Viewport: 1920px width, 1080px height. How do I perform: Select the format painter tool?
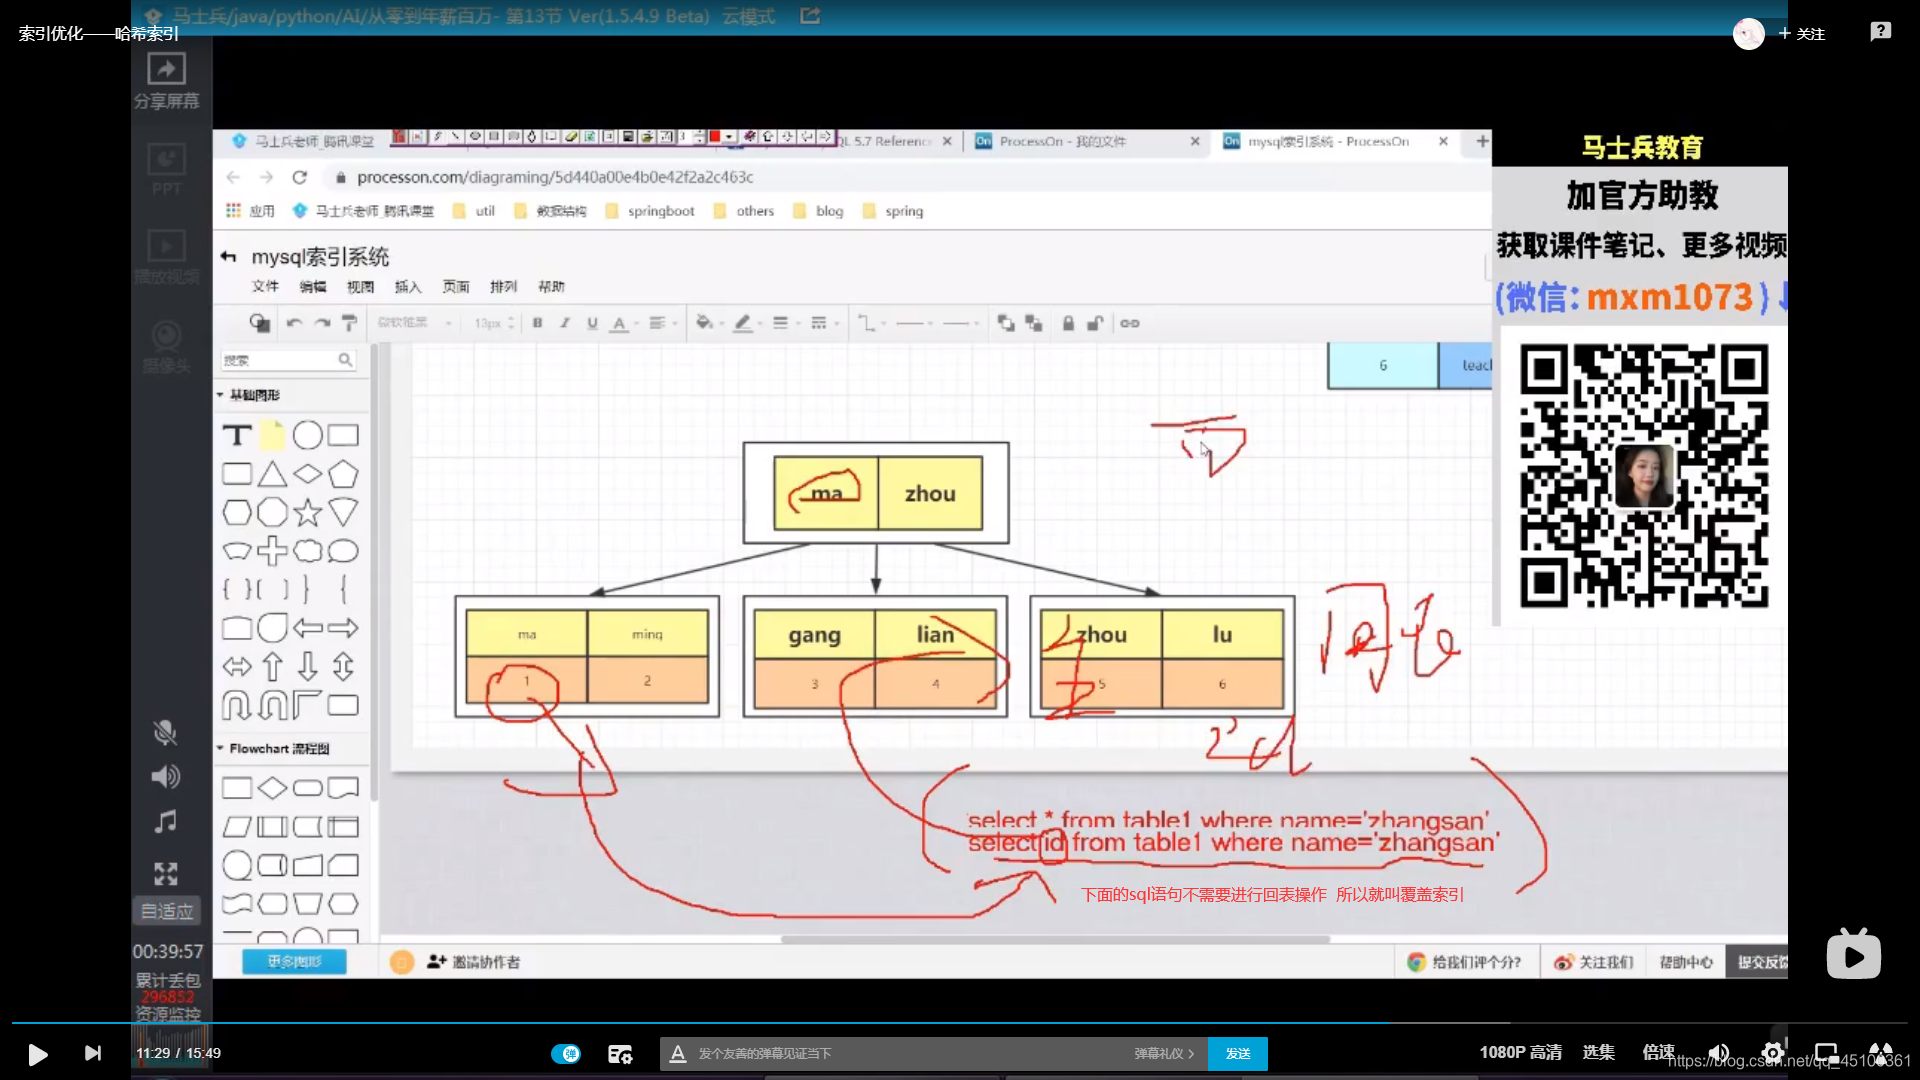pyautogui.click(x=349, y=323)
